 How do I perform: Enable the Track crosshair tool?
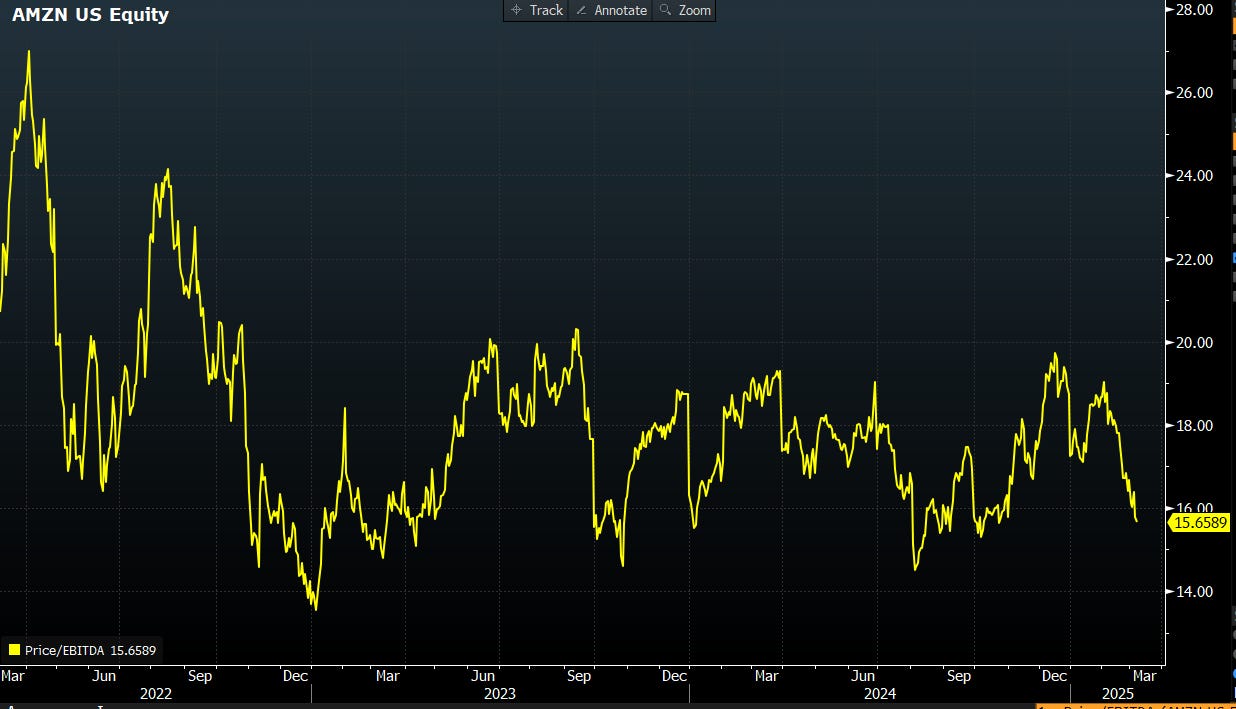tap(536, 10)
